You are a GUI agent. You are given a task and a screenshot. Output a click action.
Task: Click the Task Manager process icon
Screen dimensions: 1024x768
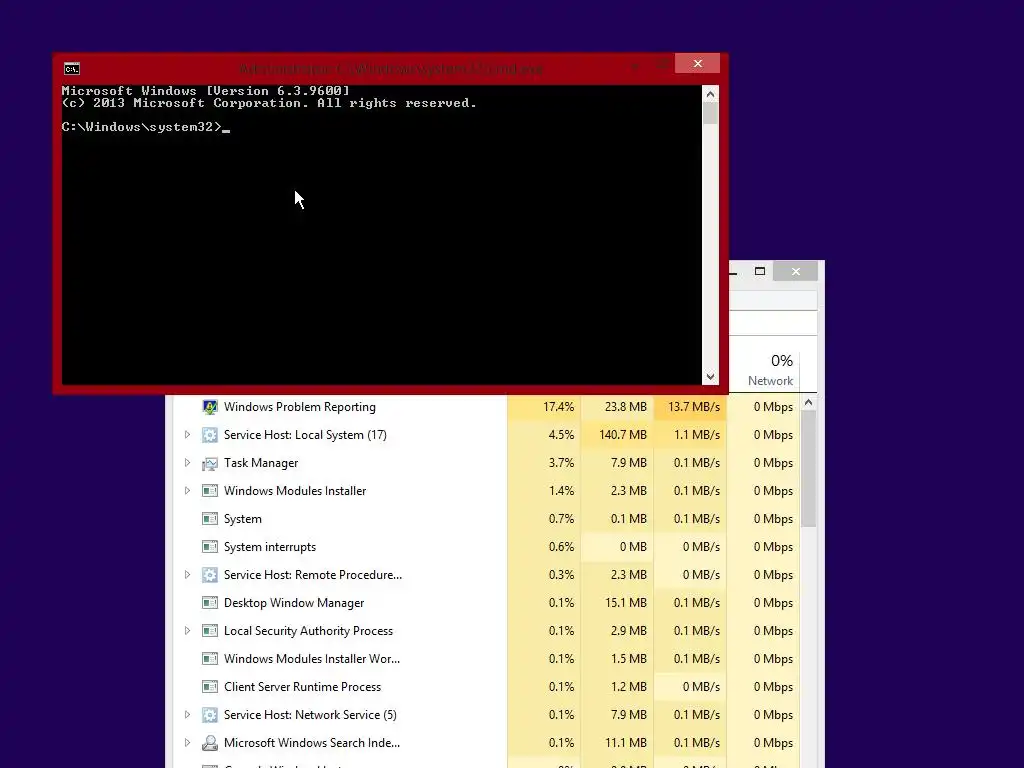point(210,463)
